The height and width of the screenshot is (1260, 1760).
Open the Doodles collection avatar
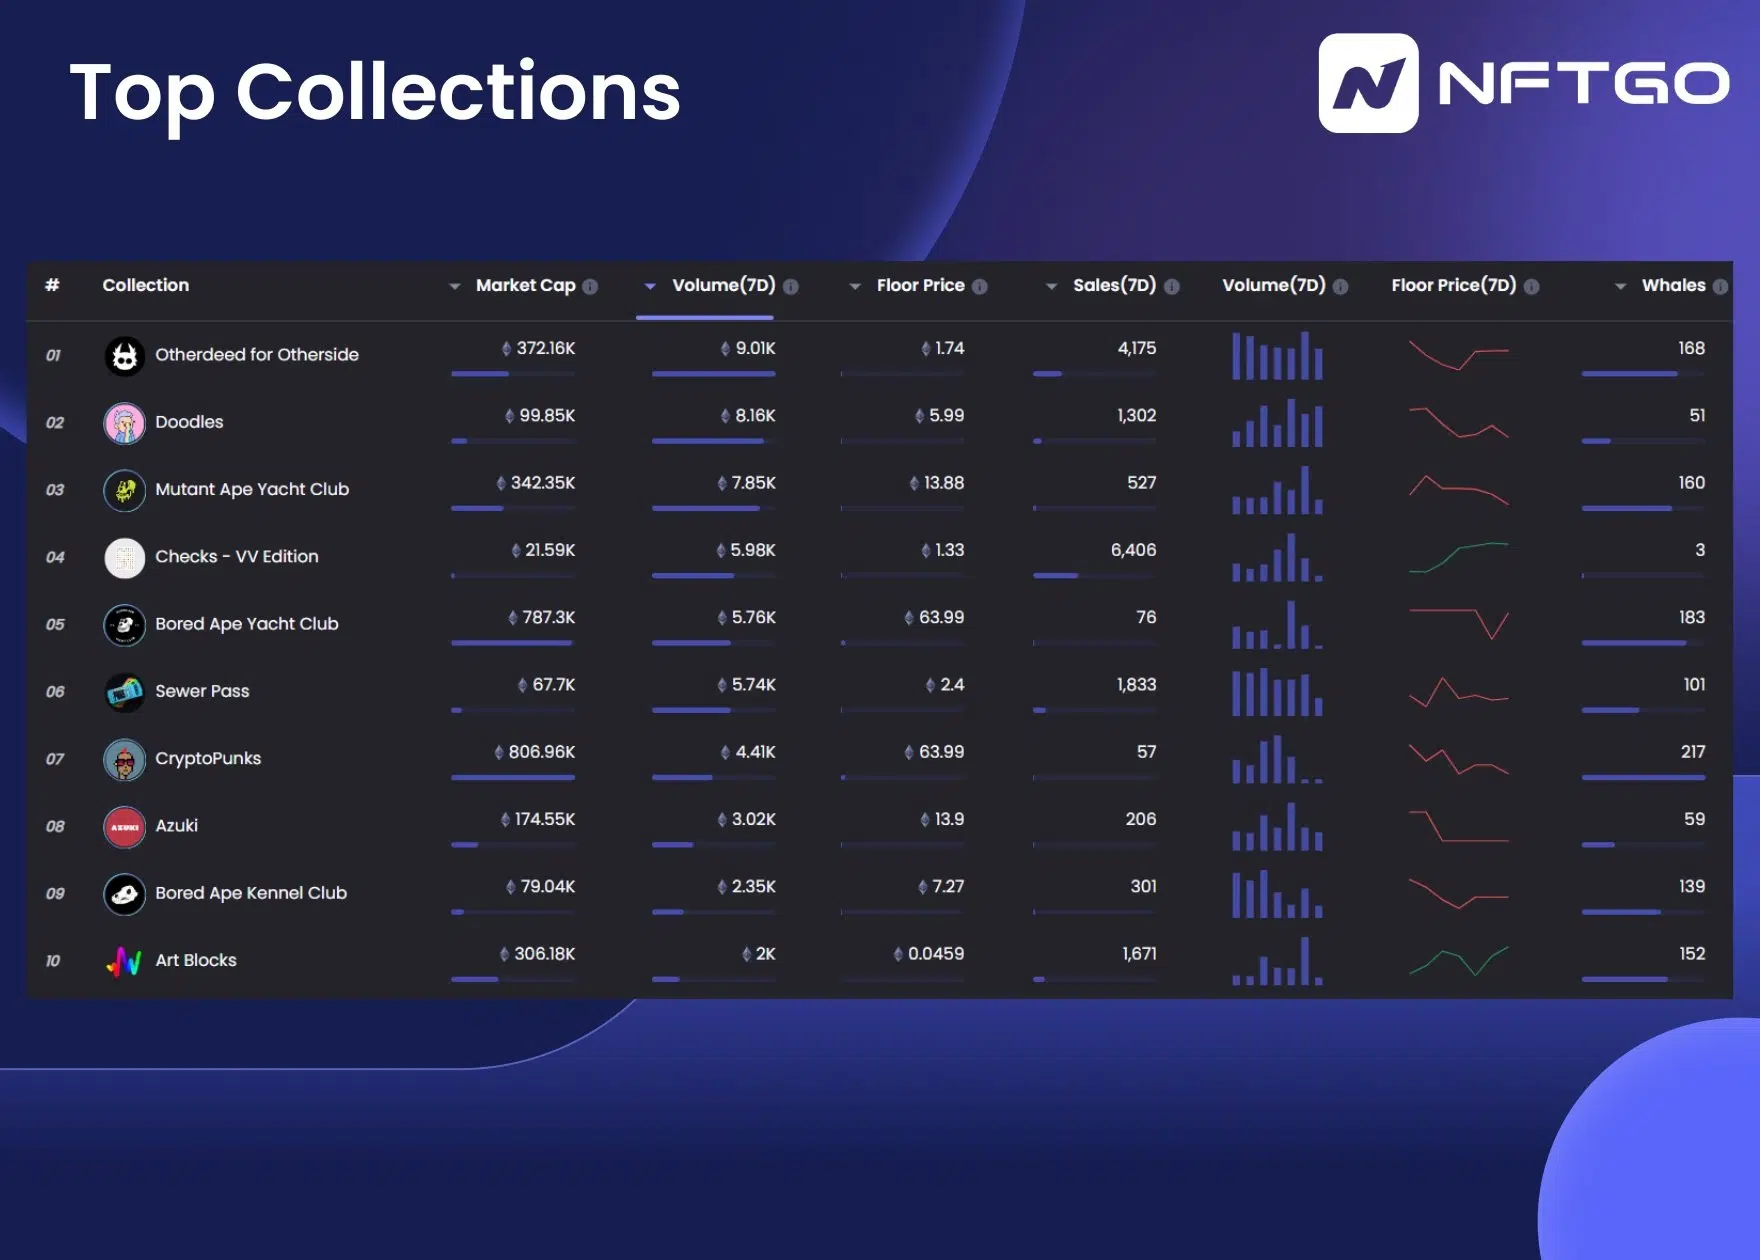tap(125, 422)
